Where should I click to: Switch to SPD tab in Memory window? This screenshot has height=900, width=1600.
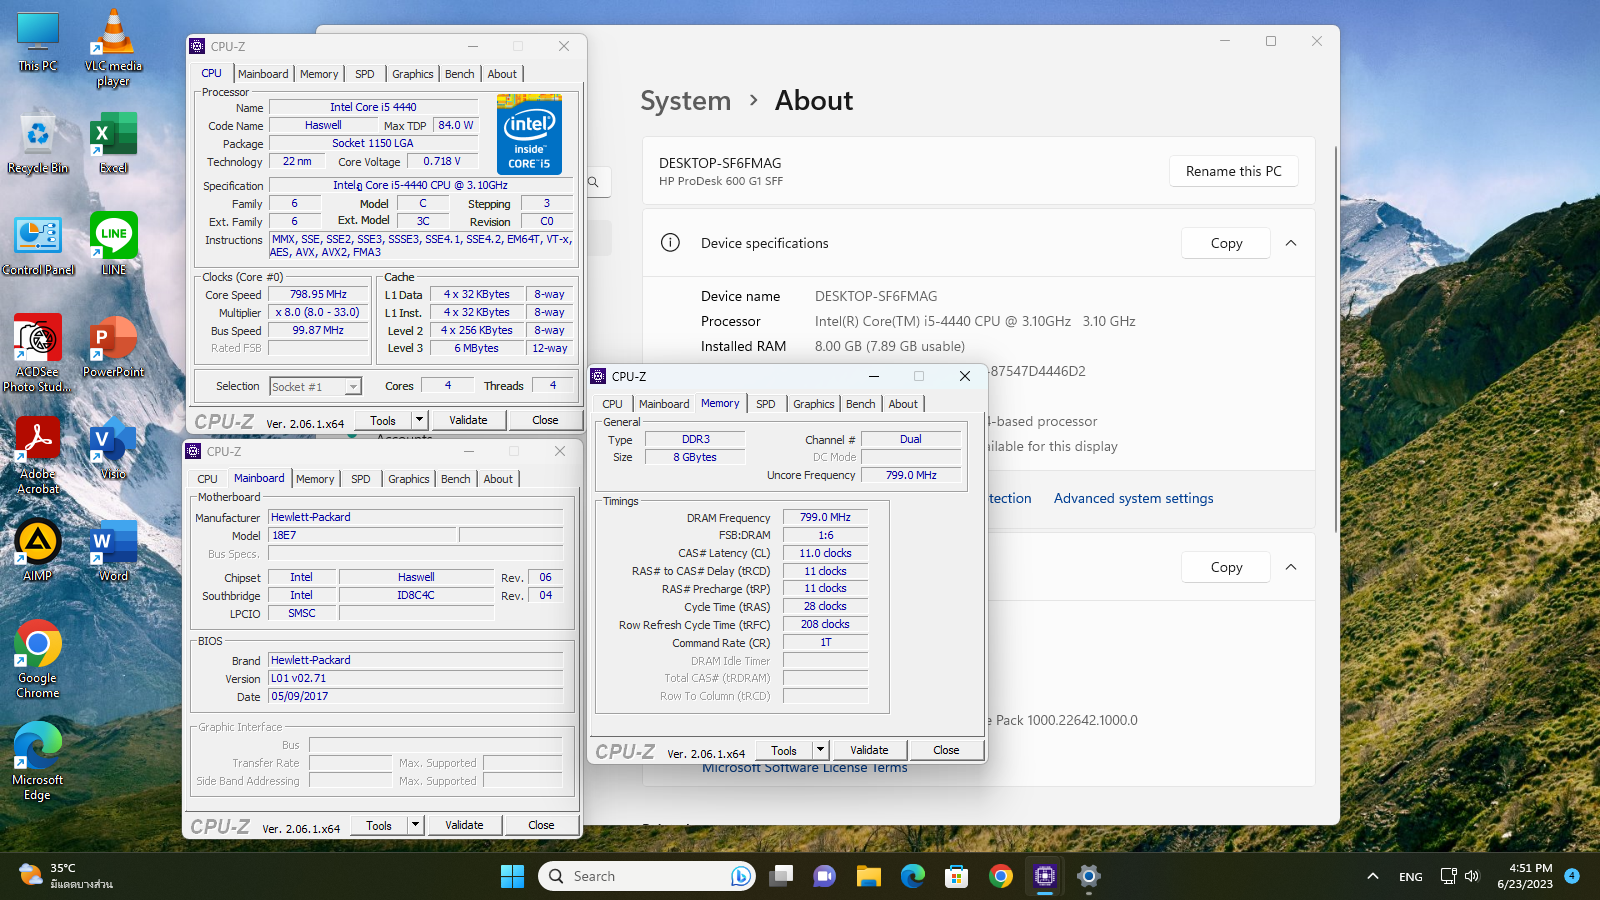click(765, 404)
